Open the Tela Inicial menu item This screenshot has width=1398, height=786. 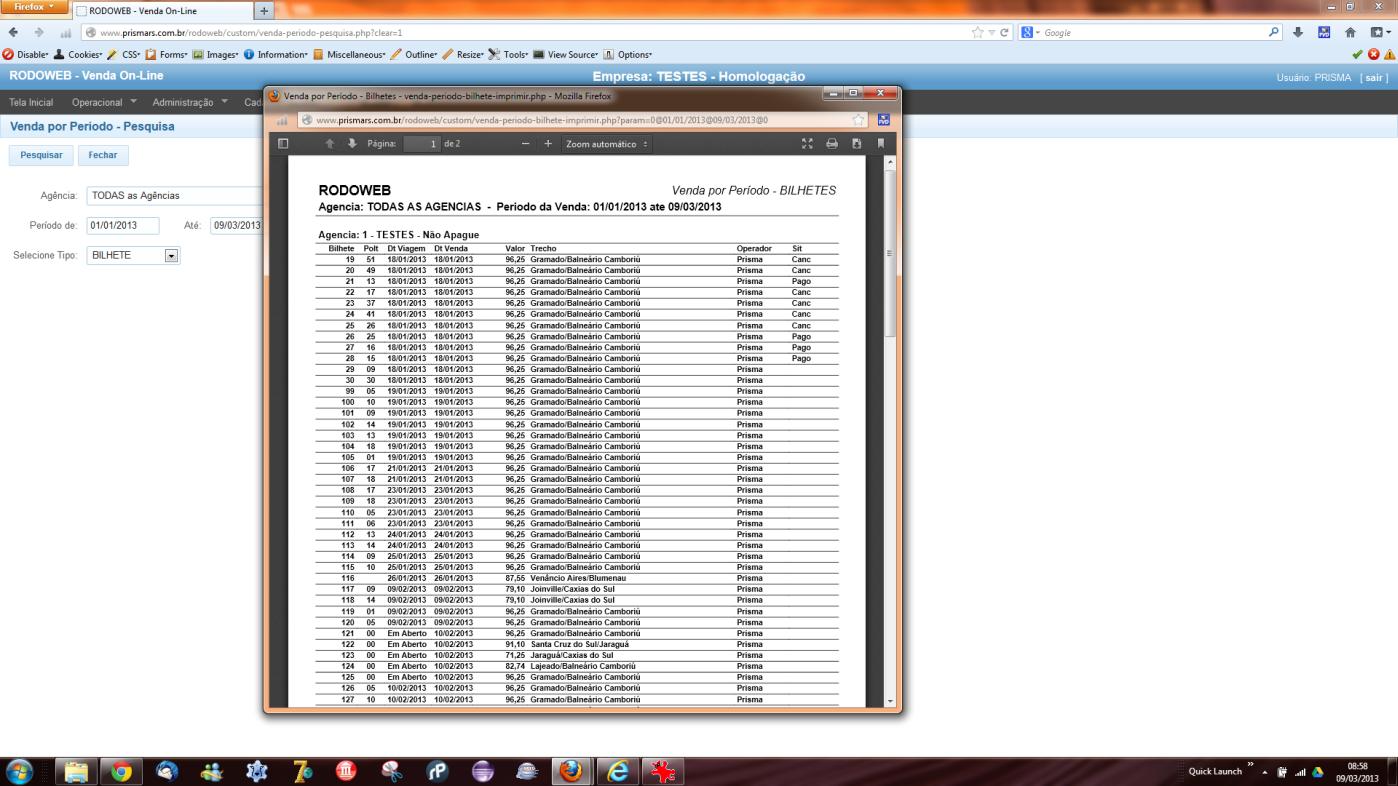[x=31, y=102]
